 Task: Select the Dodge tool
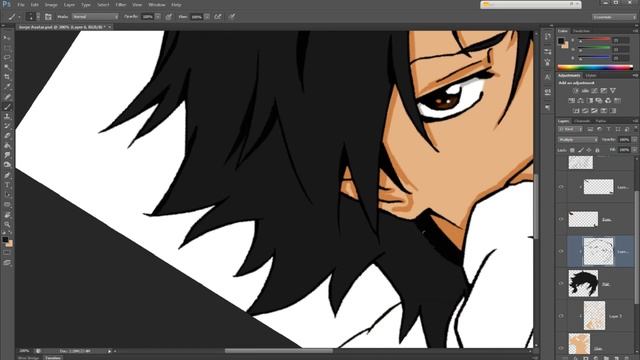click(7, 165)
